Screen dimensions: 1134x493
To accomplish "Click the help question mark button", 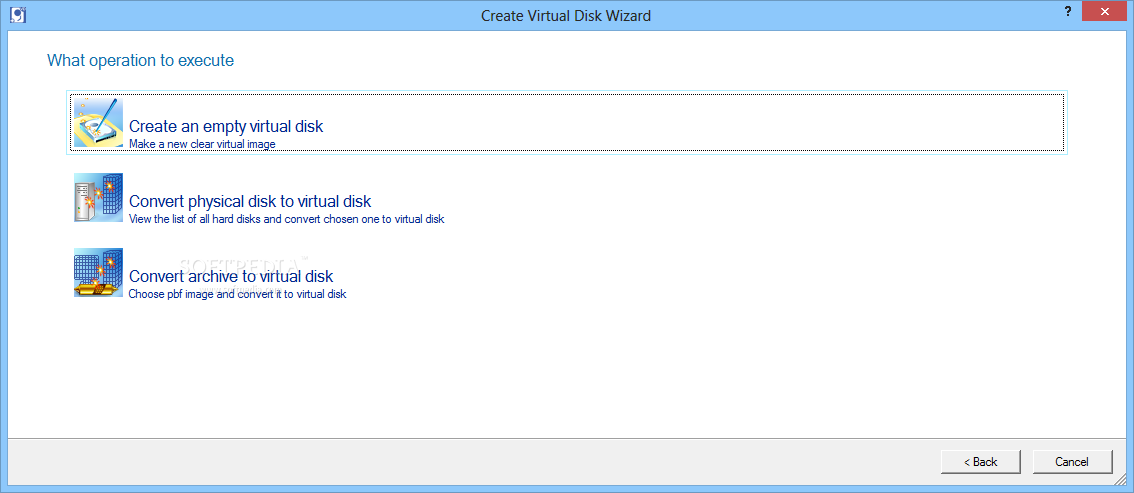I will (1067, 12).
